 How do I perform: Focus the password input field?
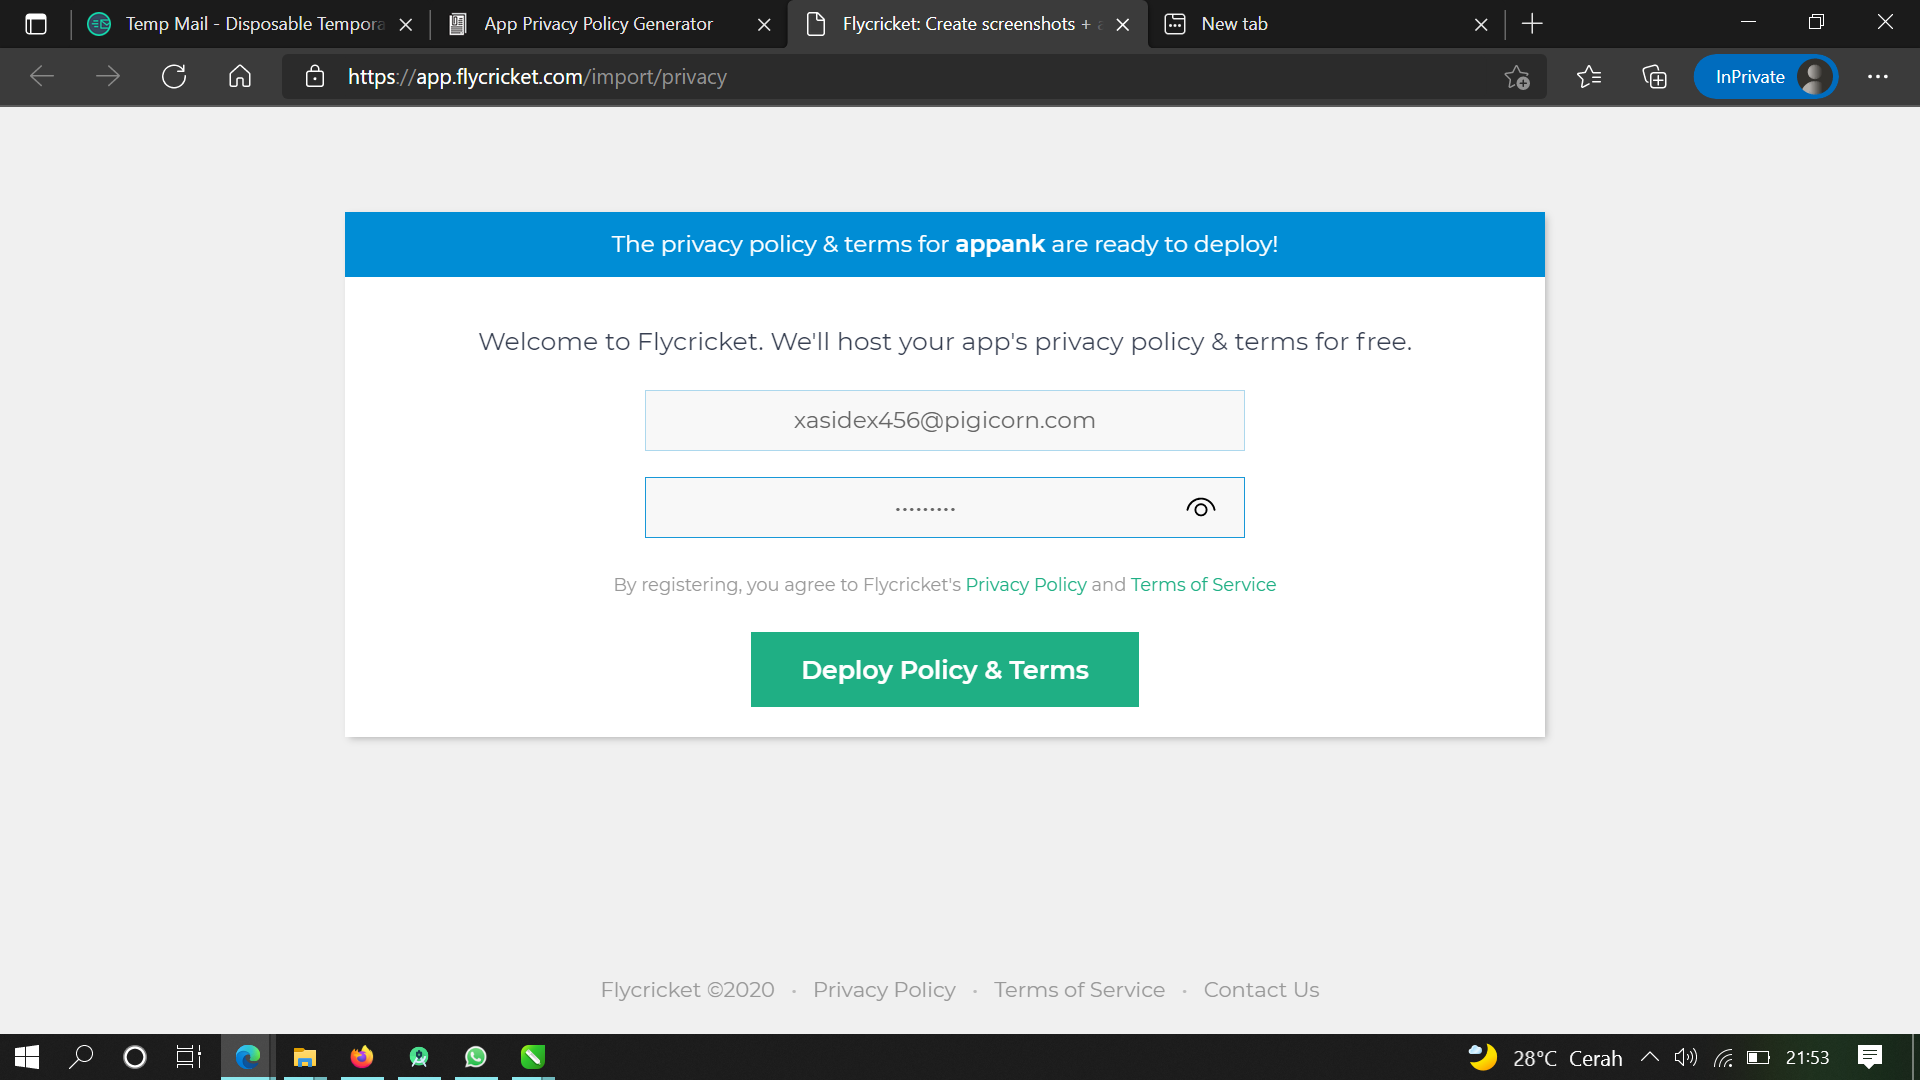point(944,507)
